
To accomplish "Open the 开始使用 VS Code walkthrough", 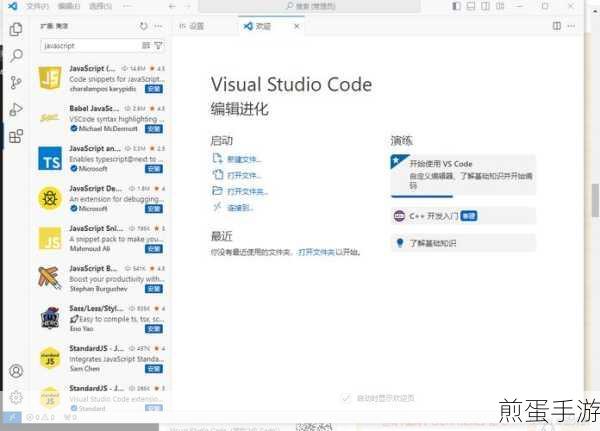I will [x=463, y=176].
